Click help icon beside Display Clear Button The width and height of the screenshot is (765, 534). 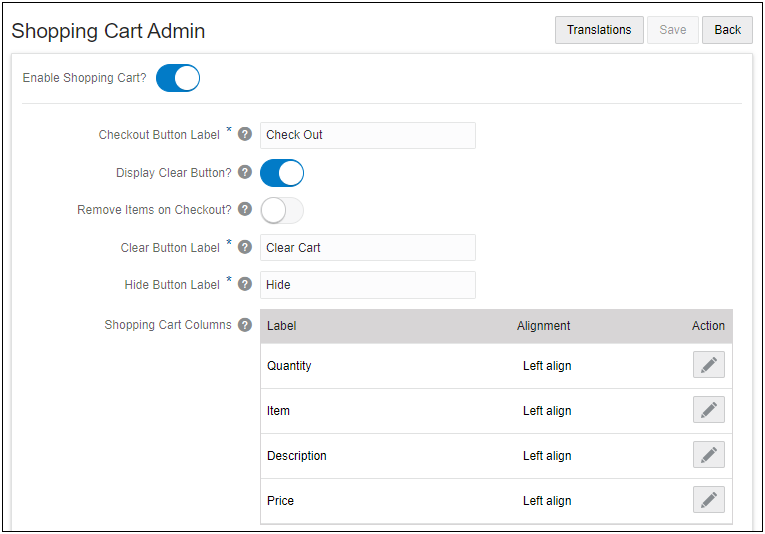tap(245, 172)
